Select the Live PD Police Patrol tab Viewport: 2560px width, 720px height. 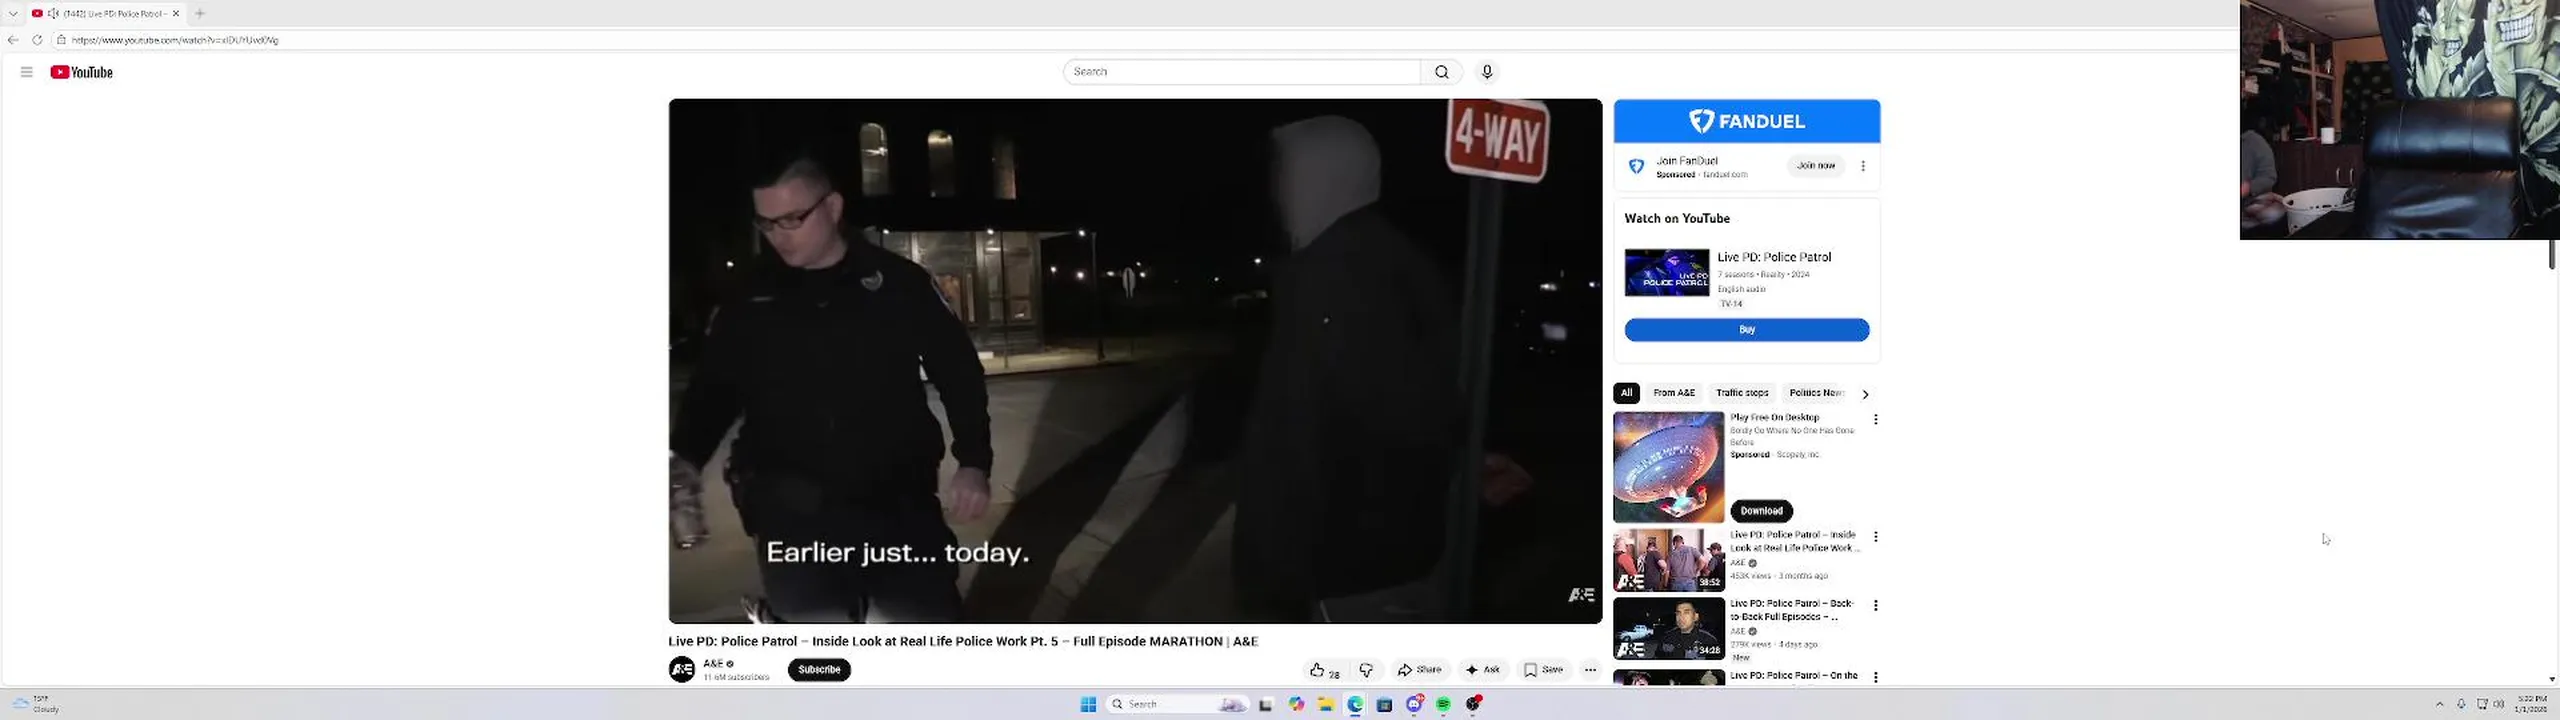click(105, 14)
